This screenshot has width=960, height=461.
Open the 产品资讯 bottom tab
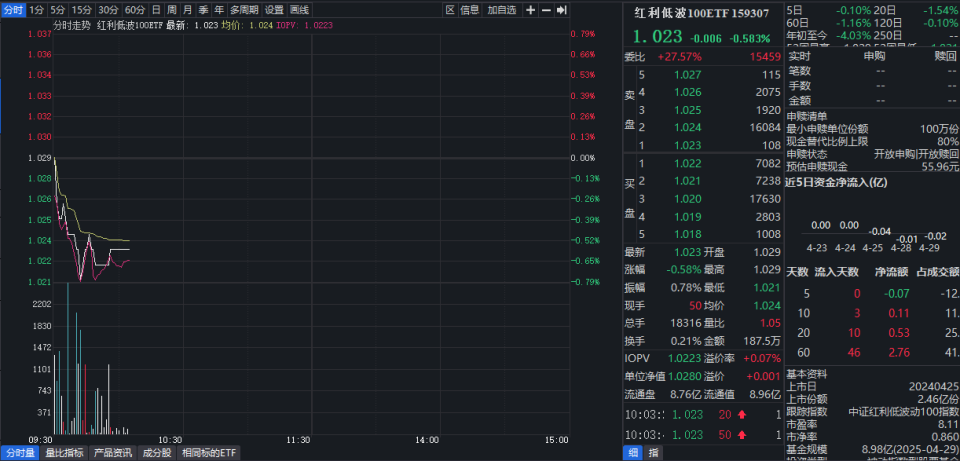112,453
